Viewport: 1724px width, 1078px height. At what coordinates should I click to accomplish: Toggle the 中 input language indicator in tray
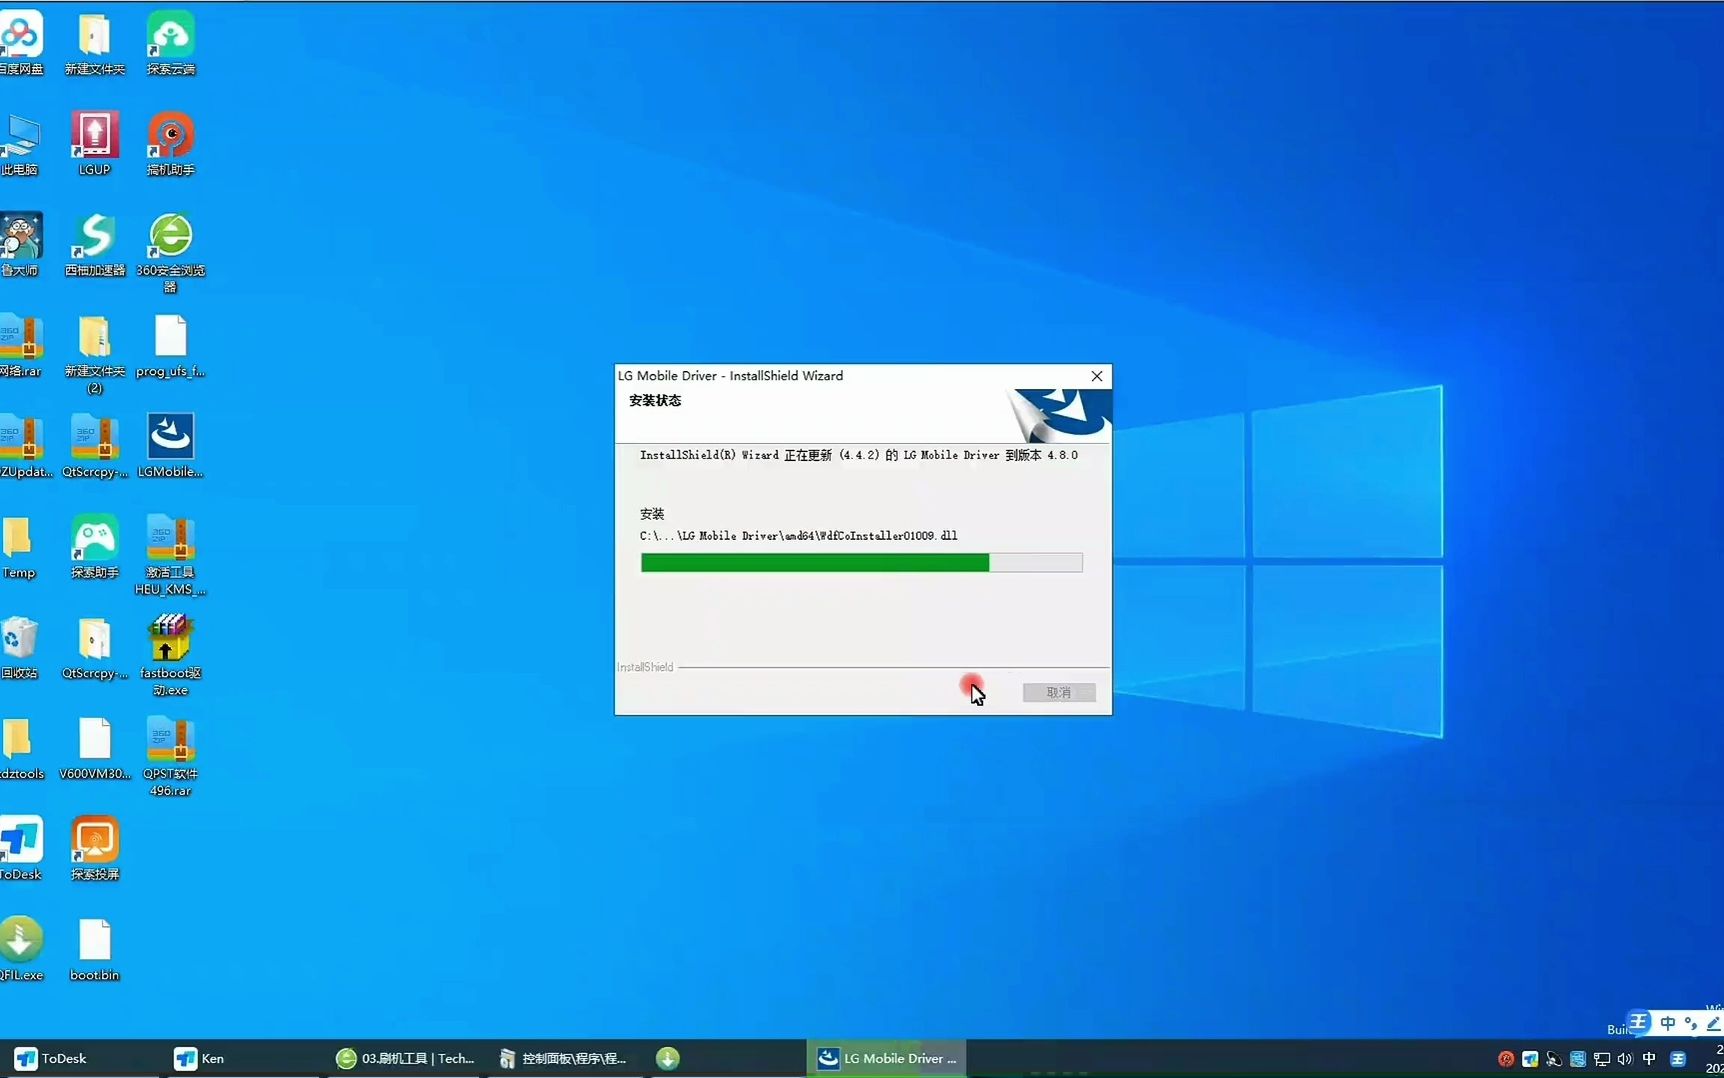click(x=1649, y=1059)
